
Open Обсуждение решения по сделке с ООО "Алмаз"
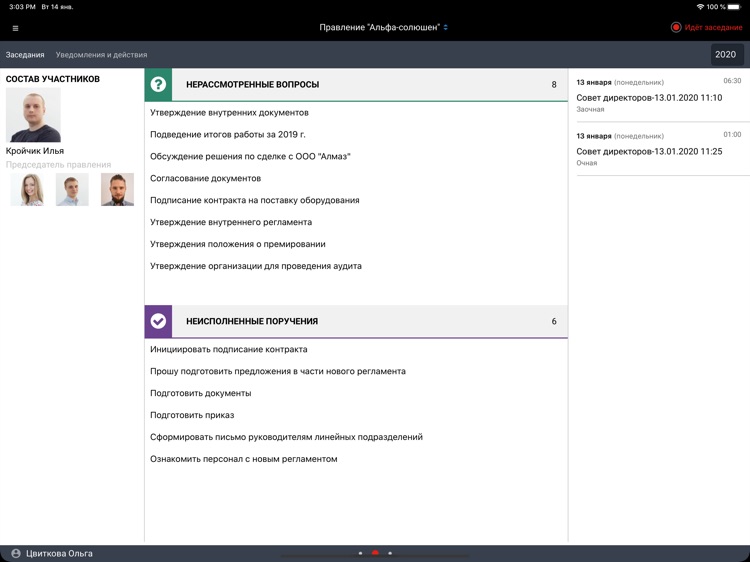(250, 156)
